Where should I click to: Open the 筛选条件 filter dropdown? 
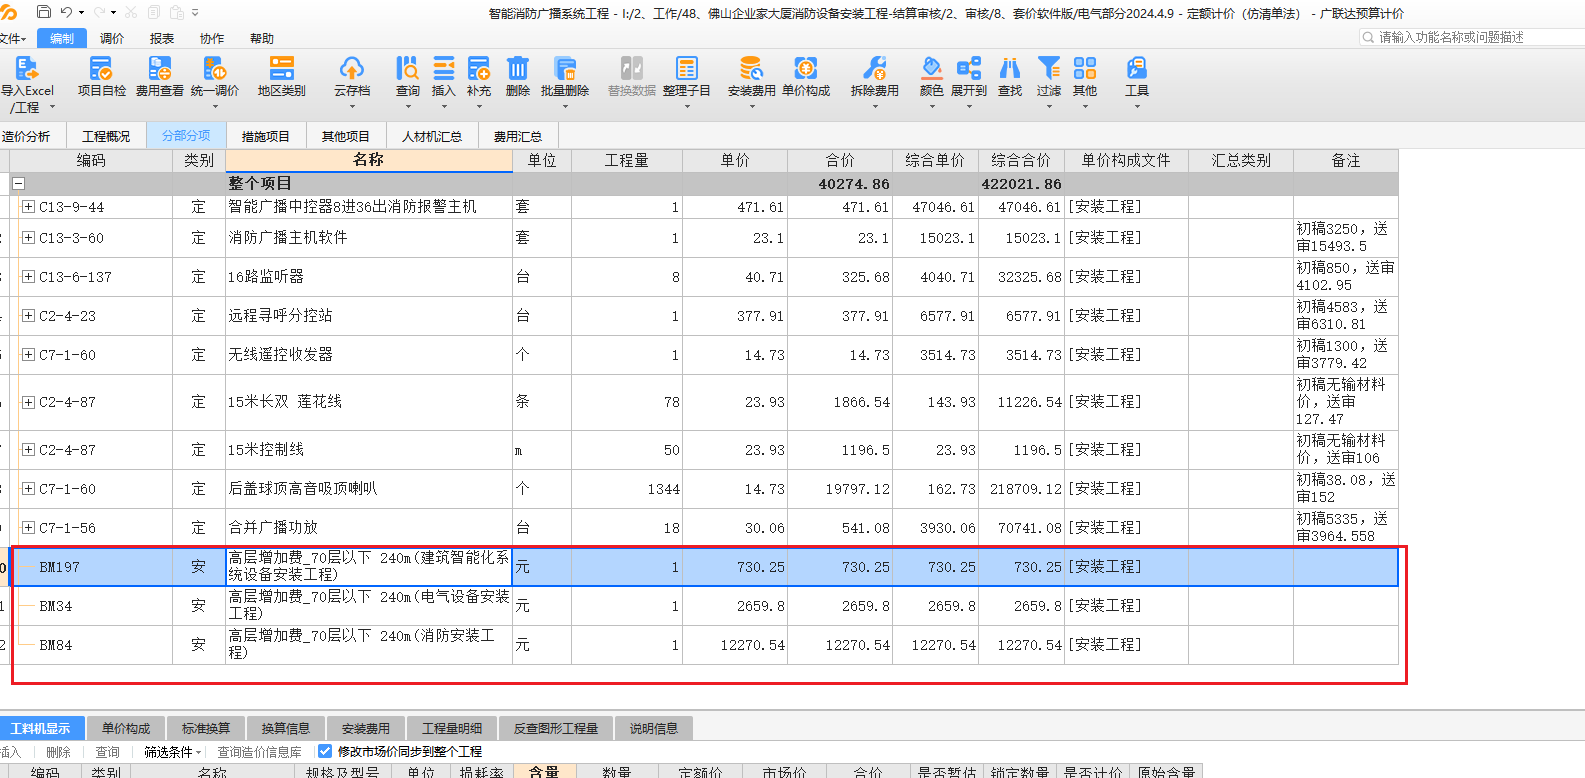[x=172, y=752]
